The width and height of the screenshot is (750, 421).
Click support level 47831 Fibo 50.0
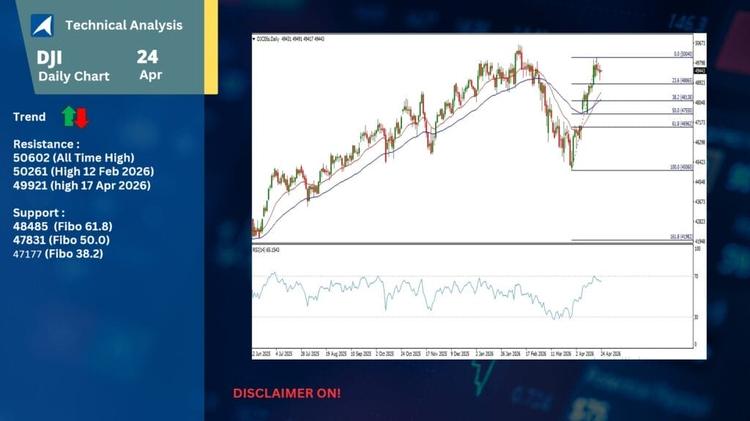coord(61,240)
